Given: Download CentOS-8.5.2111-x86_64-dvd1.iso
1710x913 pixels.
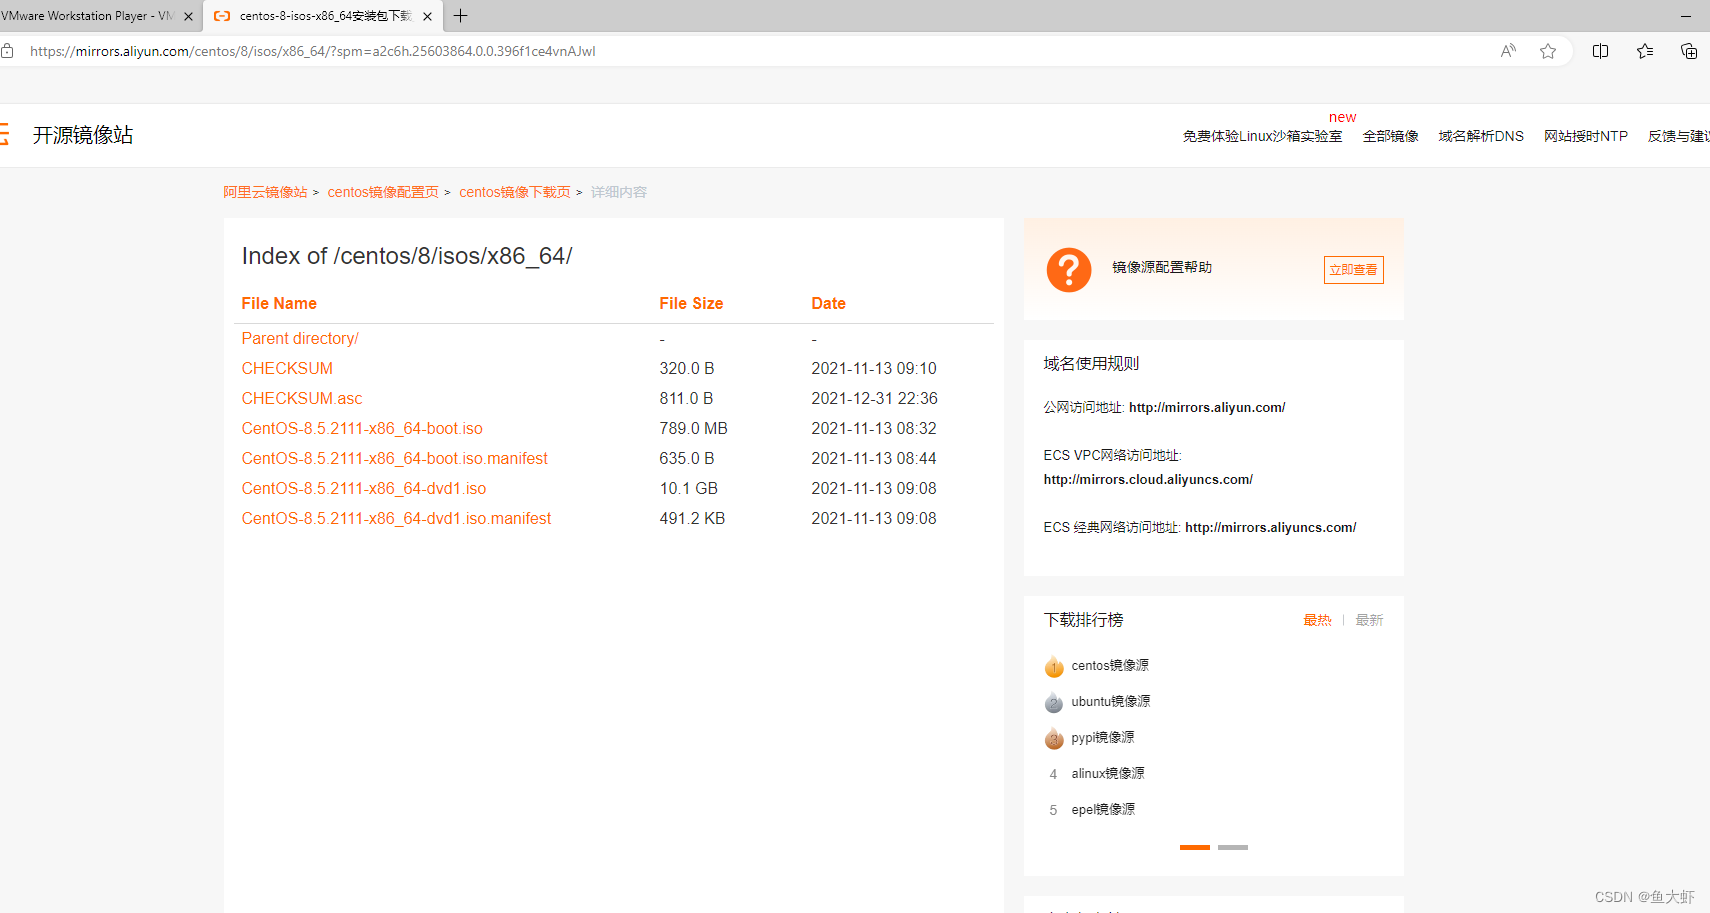Looking at the screenshot, I should click(364, 489).
